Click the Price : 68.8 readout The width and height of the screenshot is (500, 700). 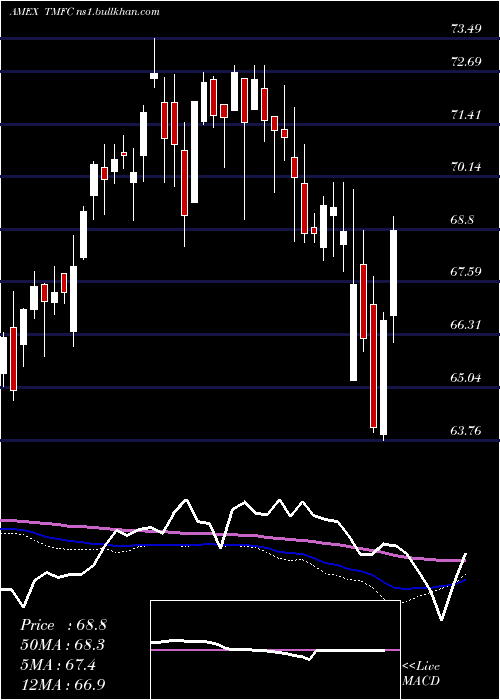(63, 625)
